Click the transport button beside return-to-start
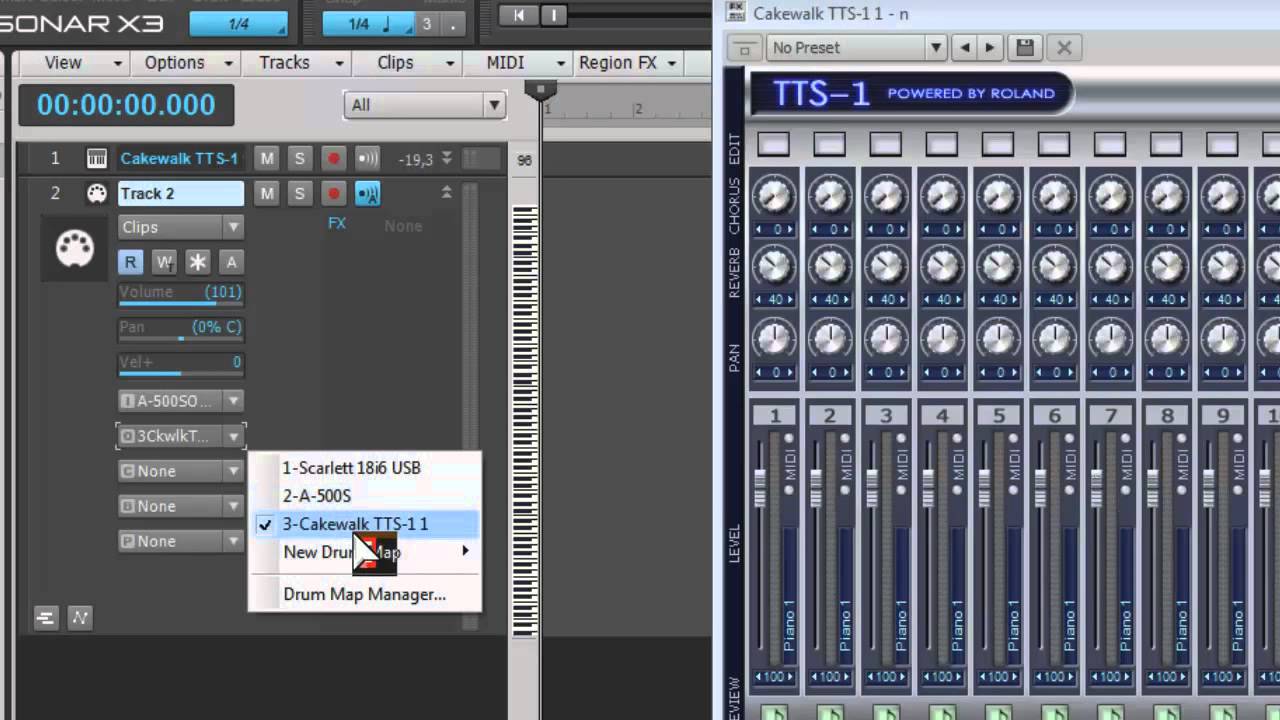1280x720 pixels. point(554,15)
